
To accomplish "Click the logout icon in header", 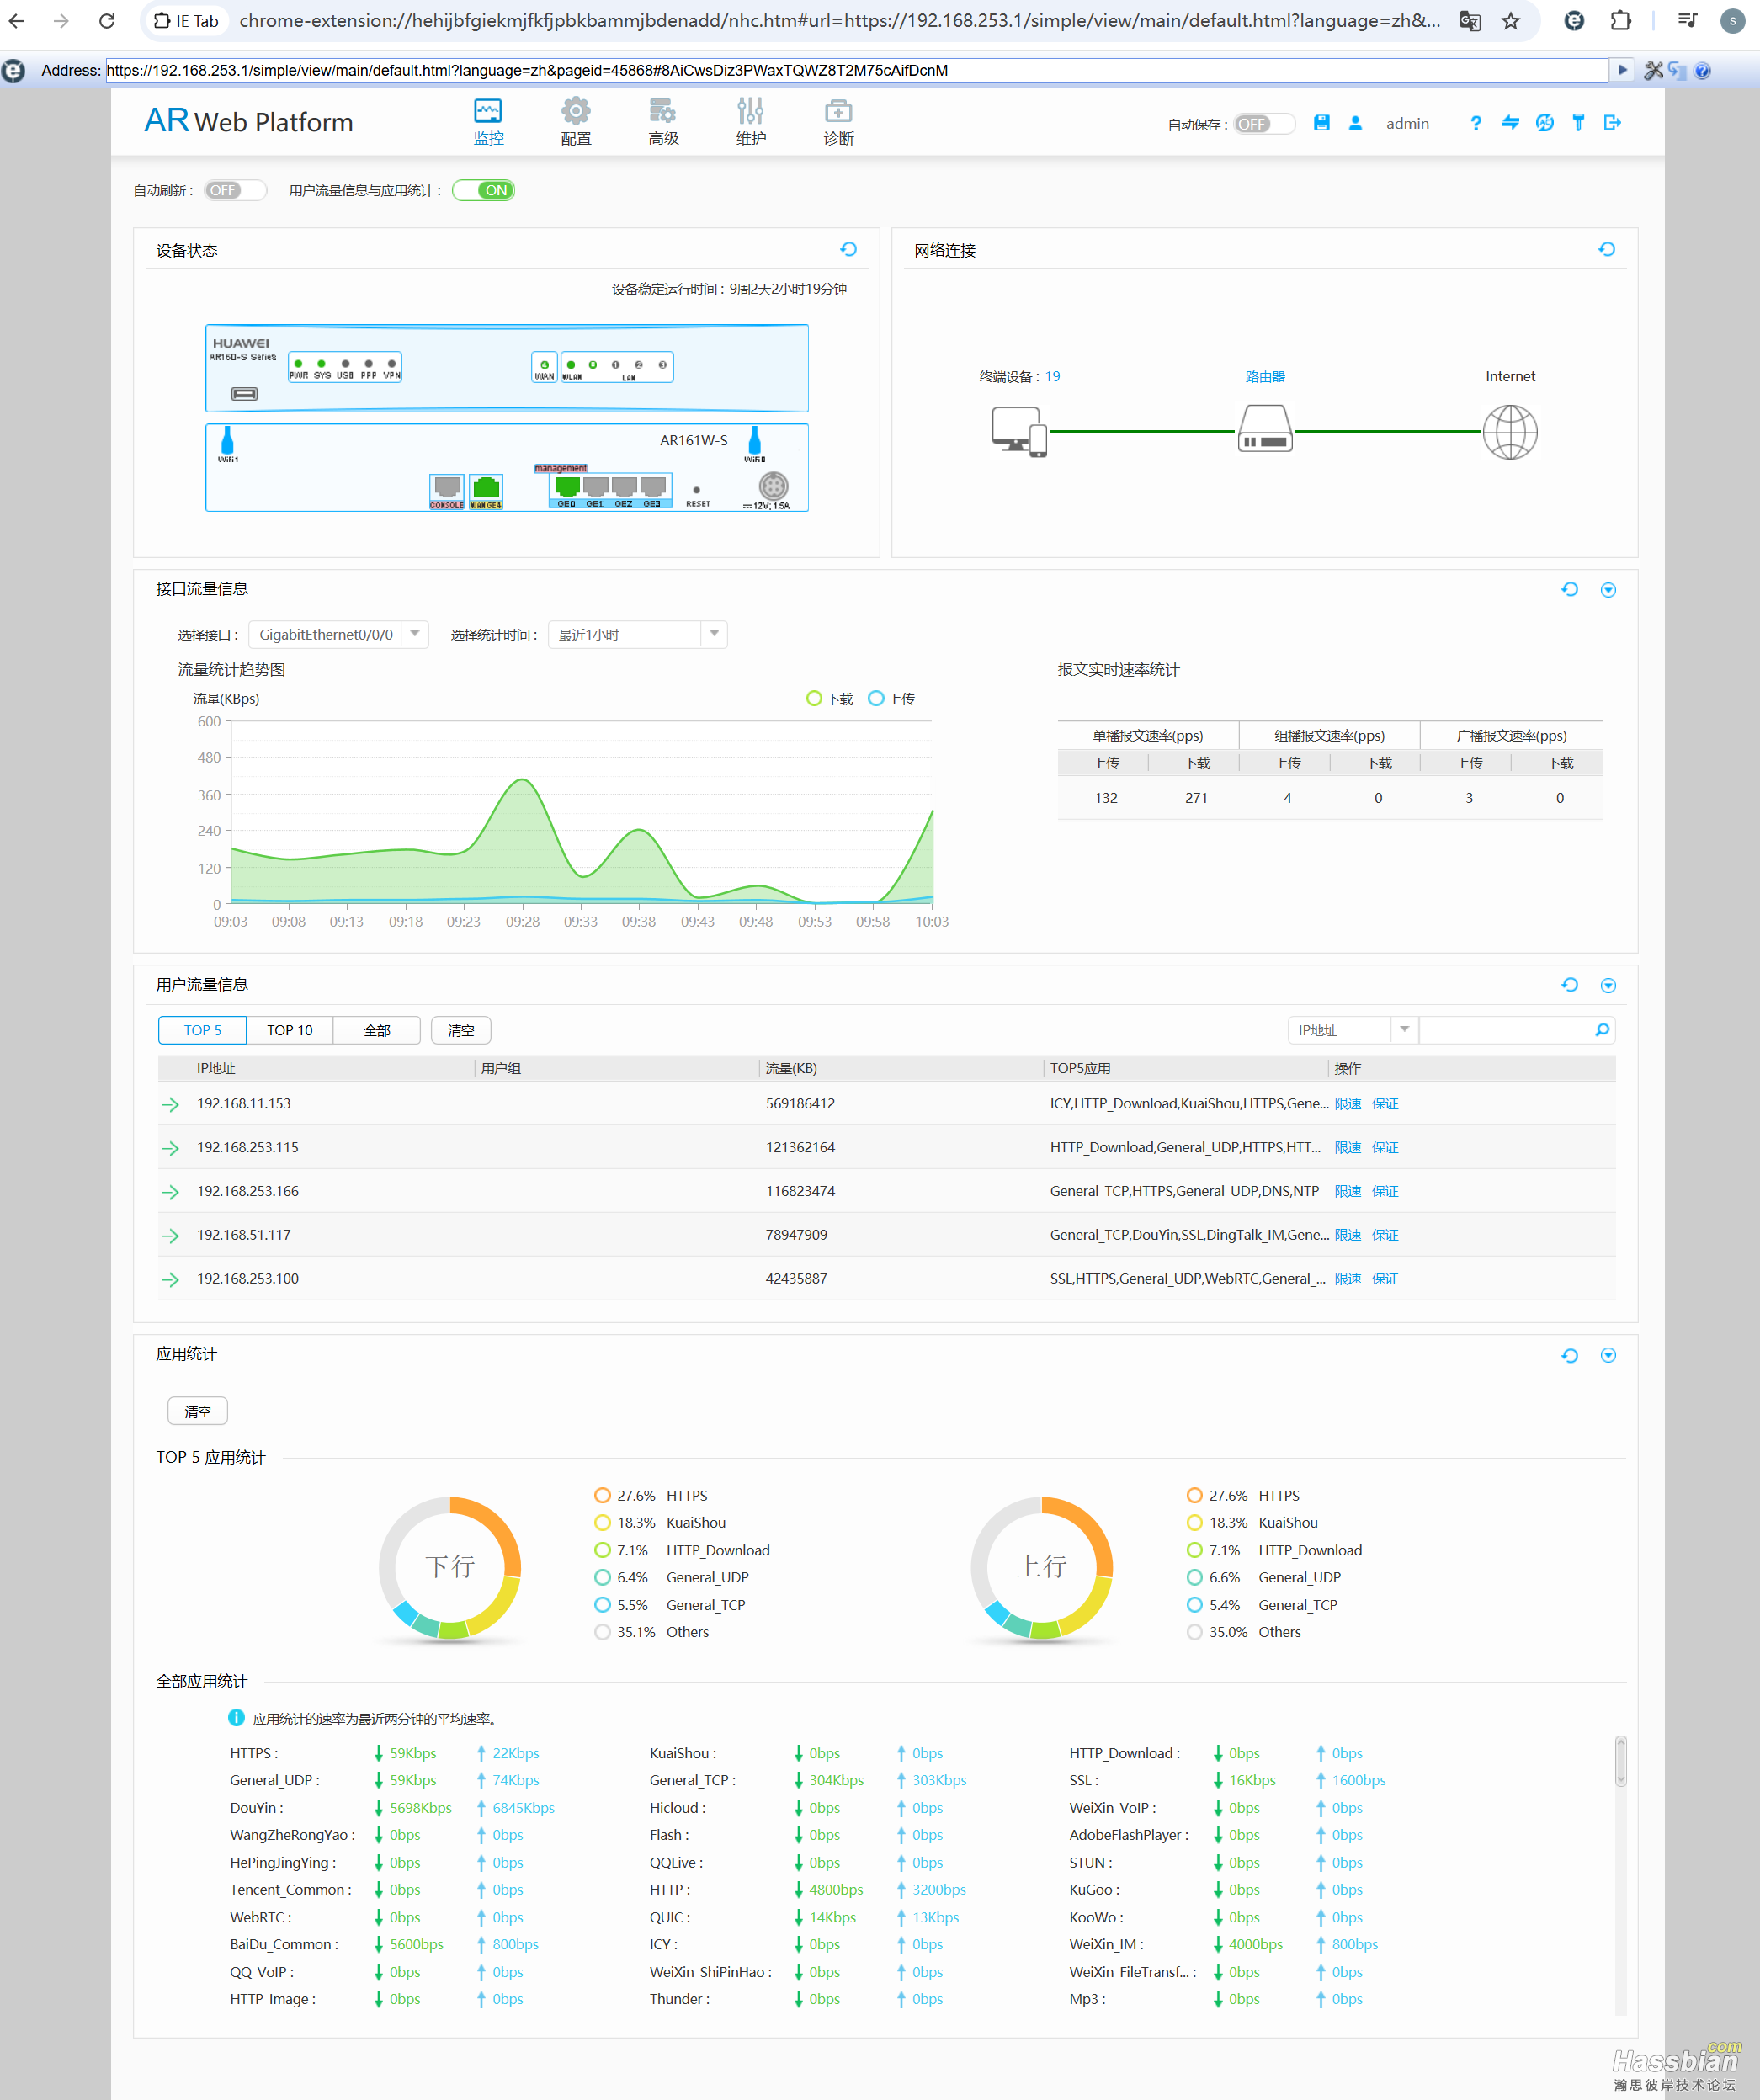I will click(x=1612, y=123).
